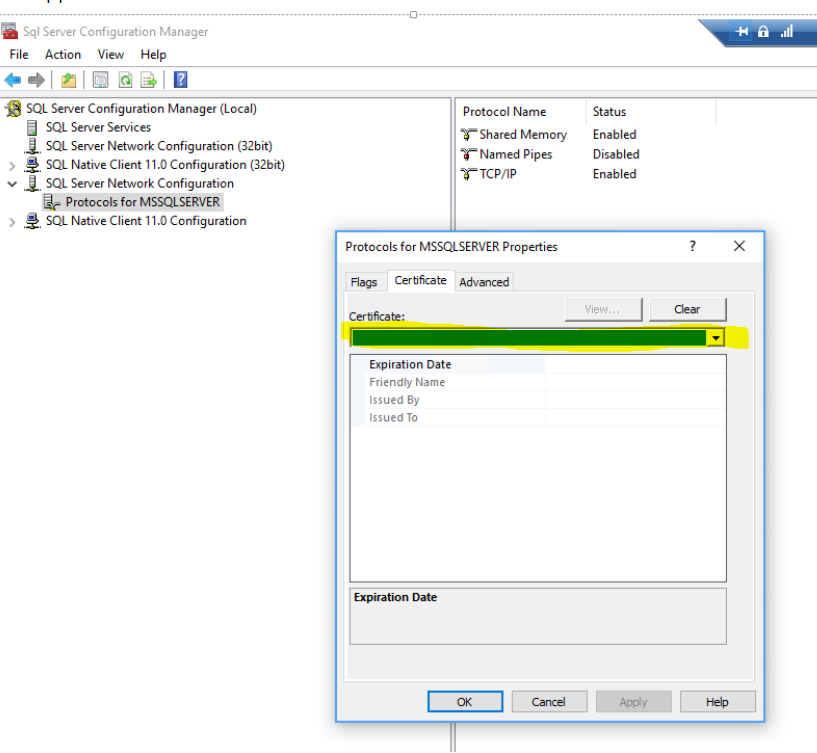This screenshot has width=817, height=753.
Task: Click the Export List toolbar icon
Action: tap(148, 80)
